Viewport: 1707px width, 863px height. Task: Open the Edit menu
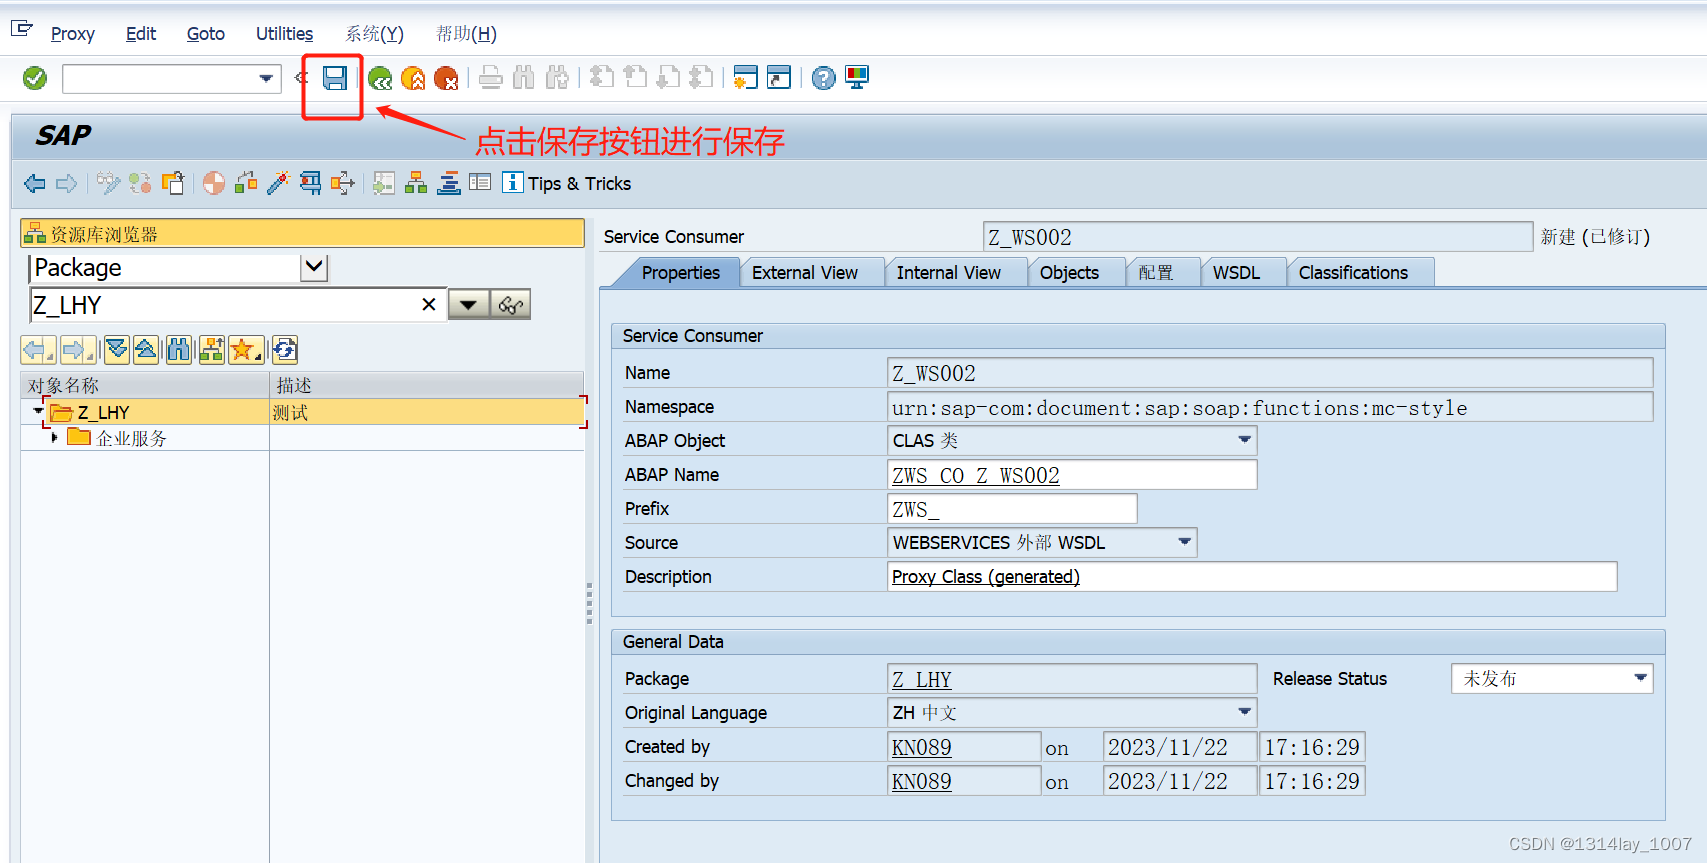click(141, 33)
